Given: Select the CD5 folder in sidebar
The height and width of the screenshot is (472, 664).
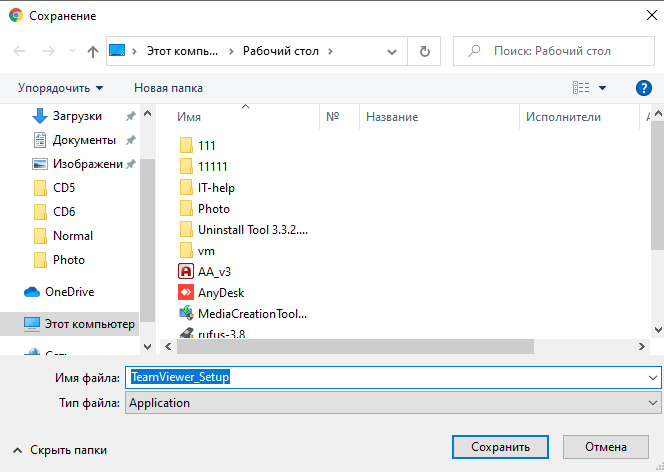Looking at the screenshot, I should coord(64,188).
